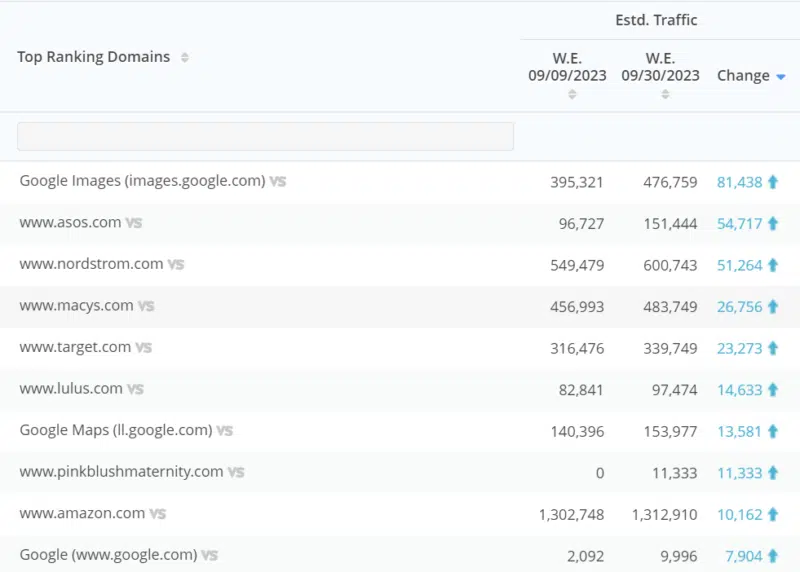Image resolution: width=800 pixels, height=572 pixels.
Task: Select the www.nordstrom.com domain name
Action: tap(91, 264)
